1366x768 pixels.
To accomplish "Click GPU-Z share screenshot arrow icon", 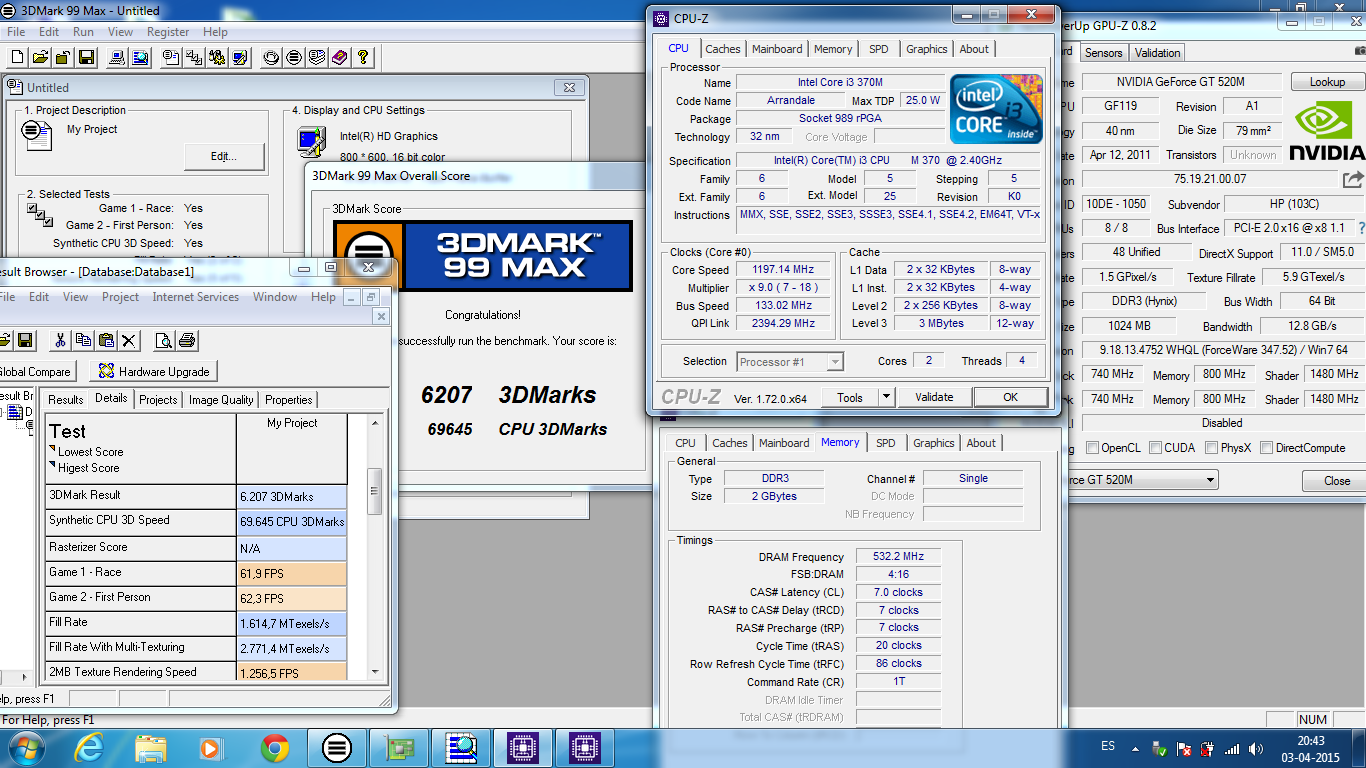I will pos(1353,180).
